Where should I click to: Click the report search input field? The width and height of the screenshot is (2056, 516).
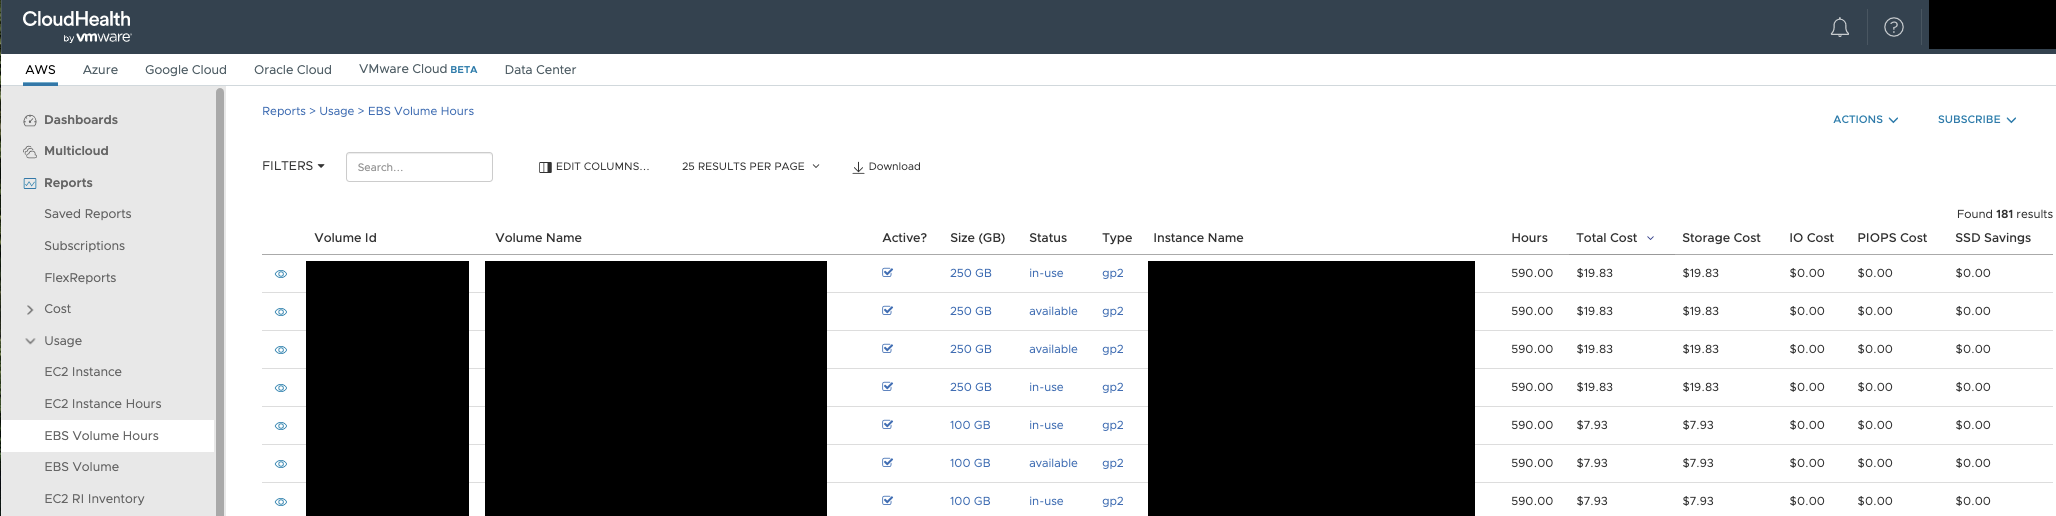point(419,167)
